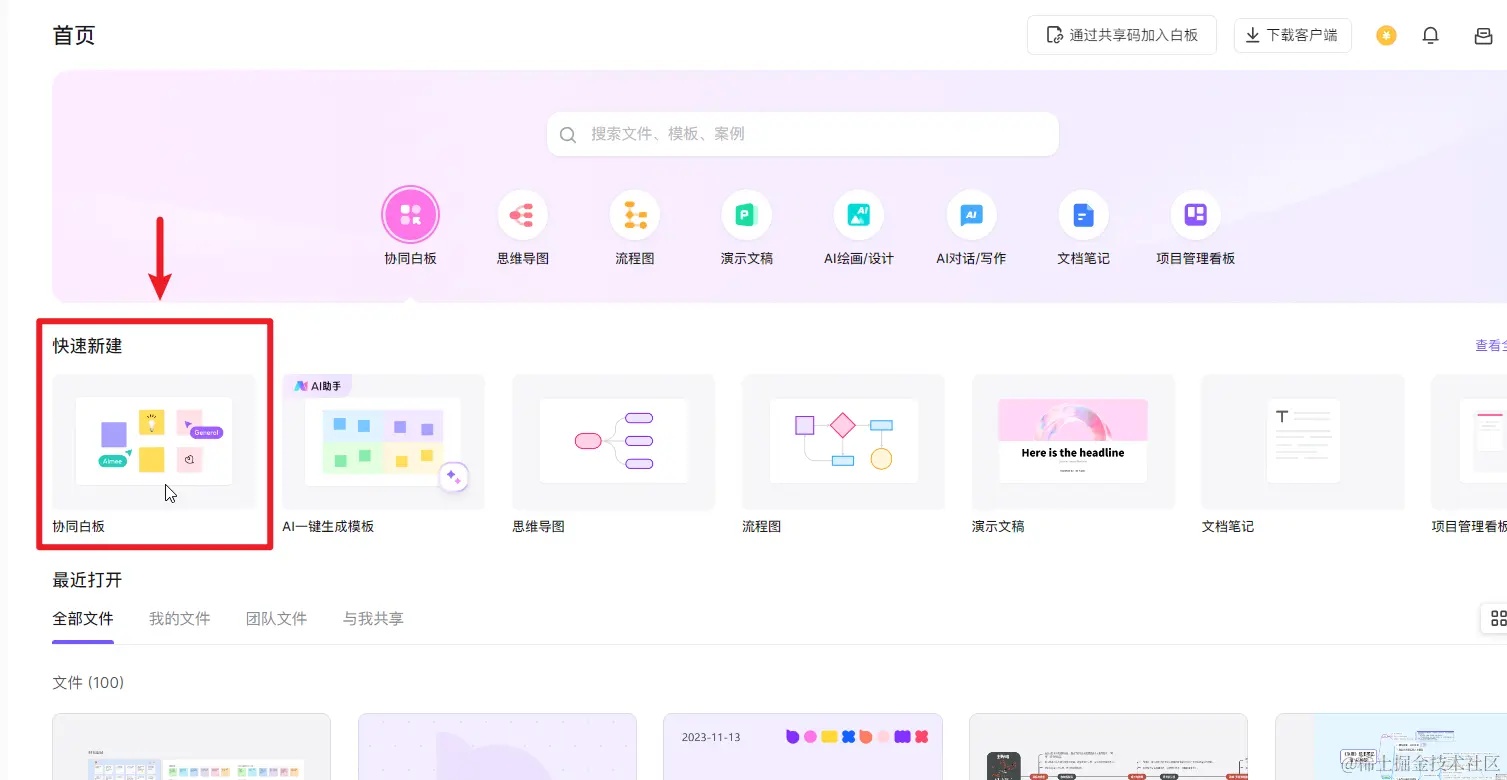The image size is (1507, 780).
Task: Open the AI对话/写作 assistant
Action: [x=970, y=213]
